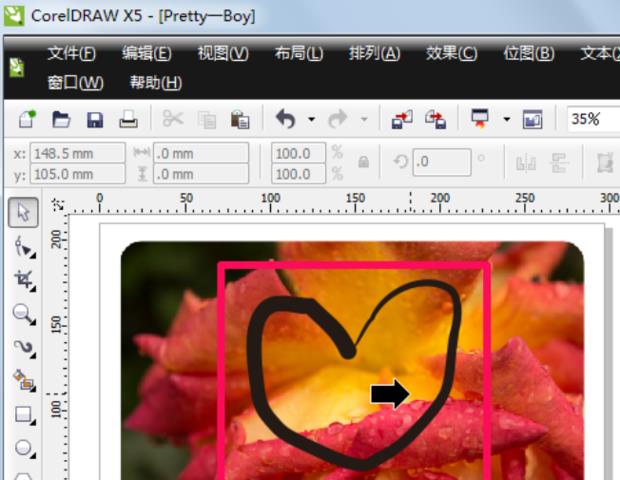Open the 文件(F) menu
This screenshot has width=620, height=480.
coord(72,53)
